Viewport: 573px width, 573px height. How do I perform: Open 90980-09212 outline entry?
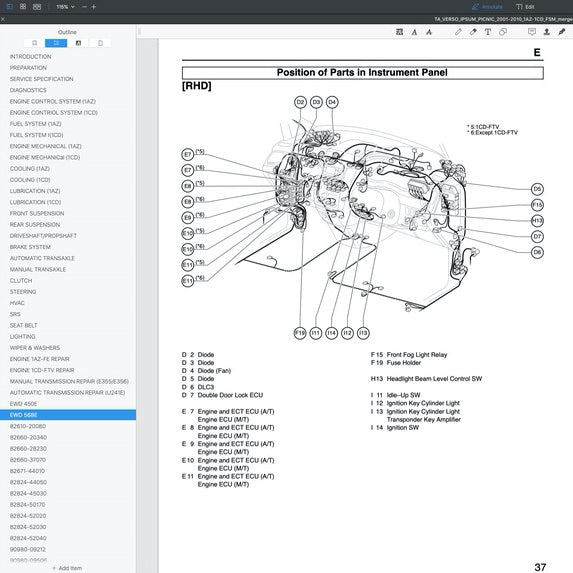click(28, 550)
